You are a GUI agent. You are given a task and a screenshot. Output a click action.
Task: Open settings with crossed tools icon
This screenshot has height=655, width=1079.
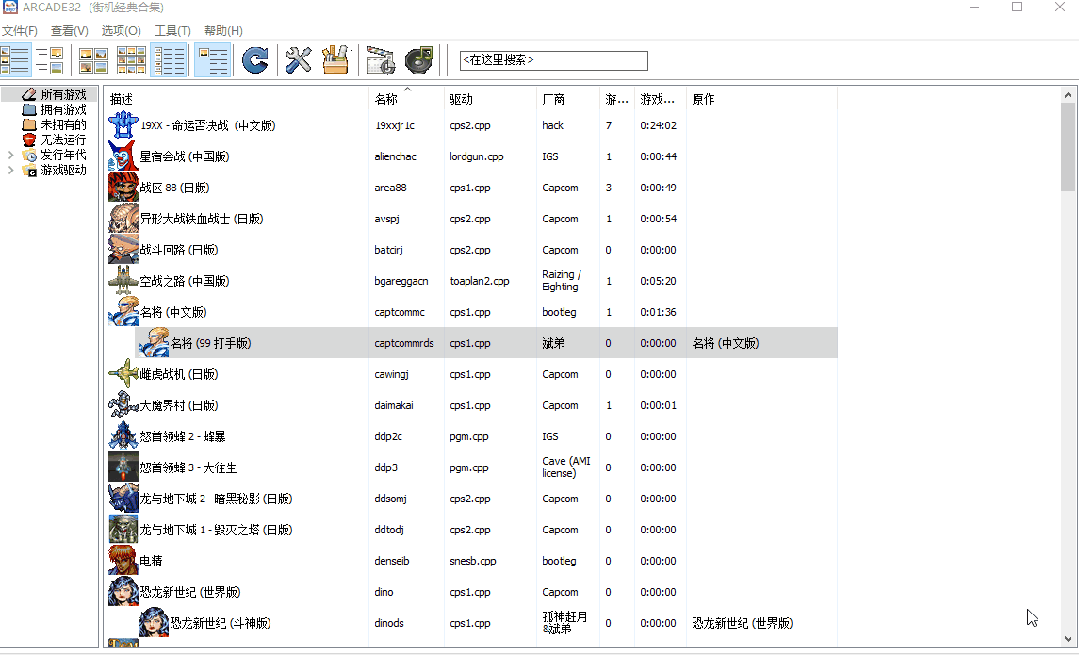coord(299,60)
